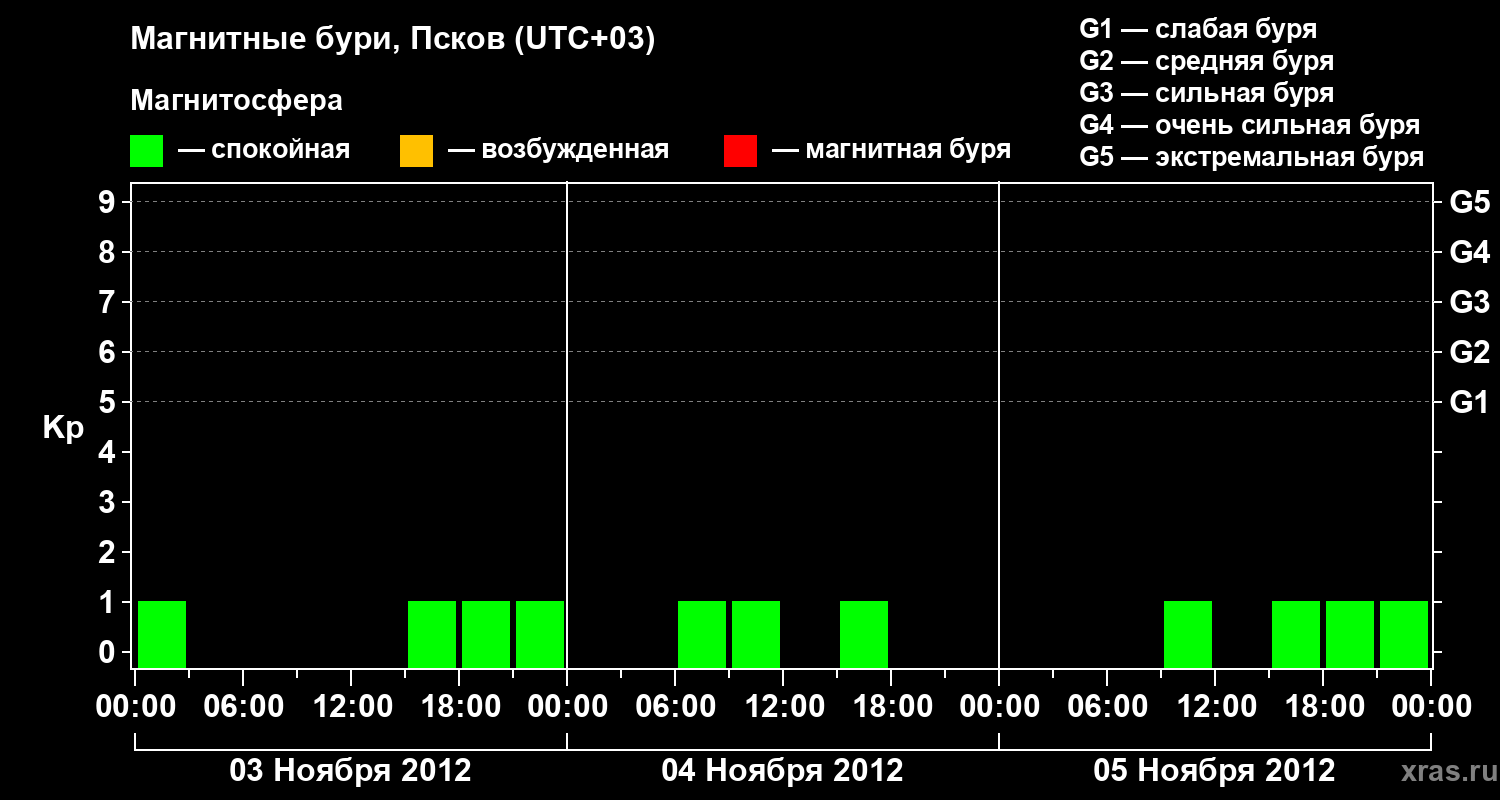
Task: Click the green bar for 04 Ноября 15:00–18:00
Action: (864, 634)
